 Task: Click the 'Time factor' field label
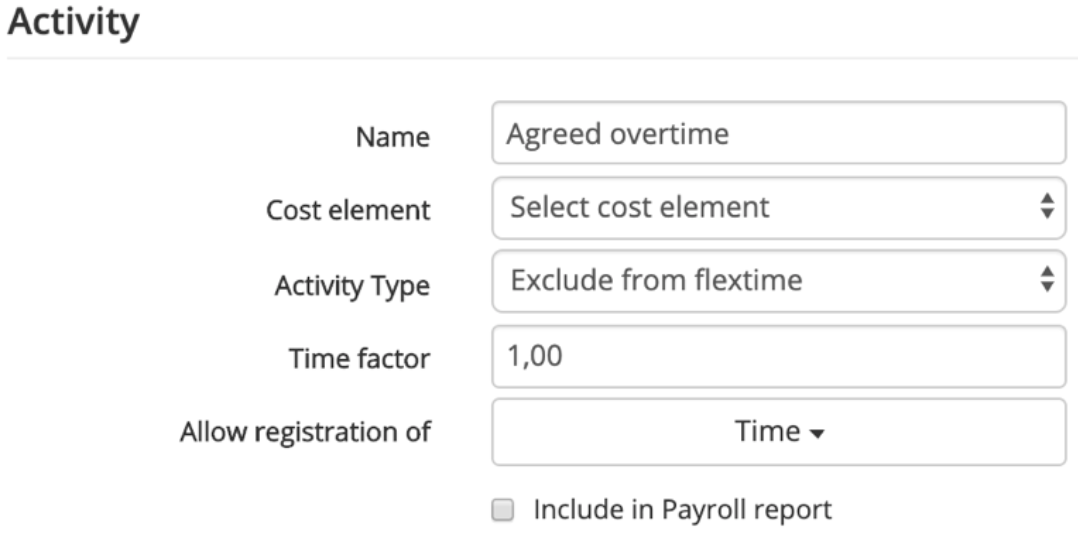360,359
